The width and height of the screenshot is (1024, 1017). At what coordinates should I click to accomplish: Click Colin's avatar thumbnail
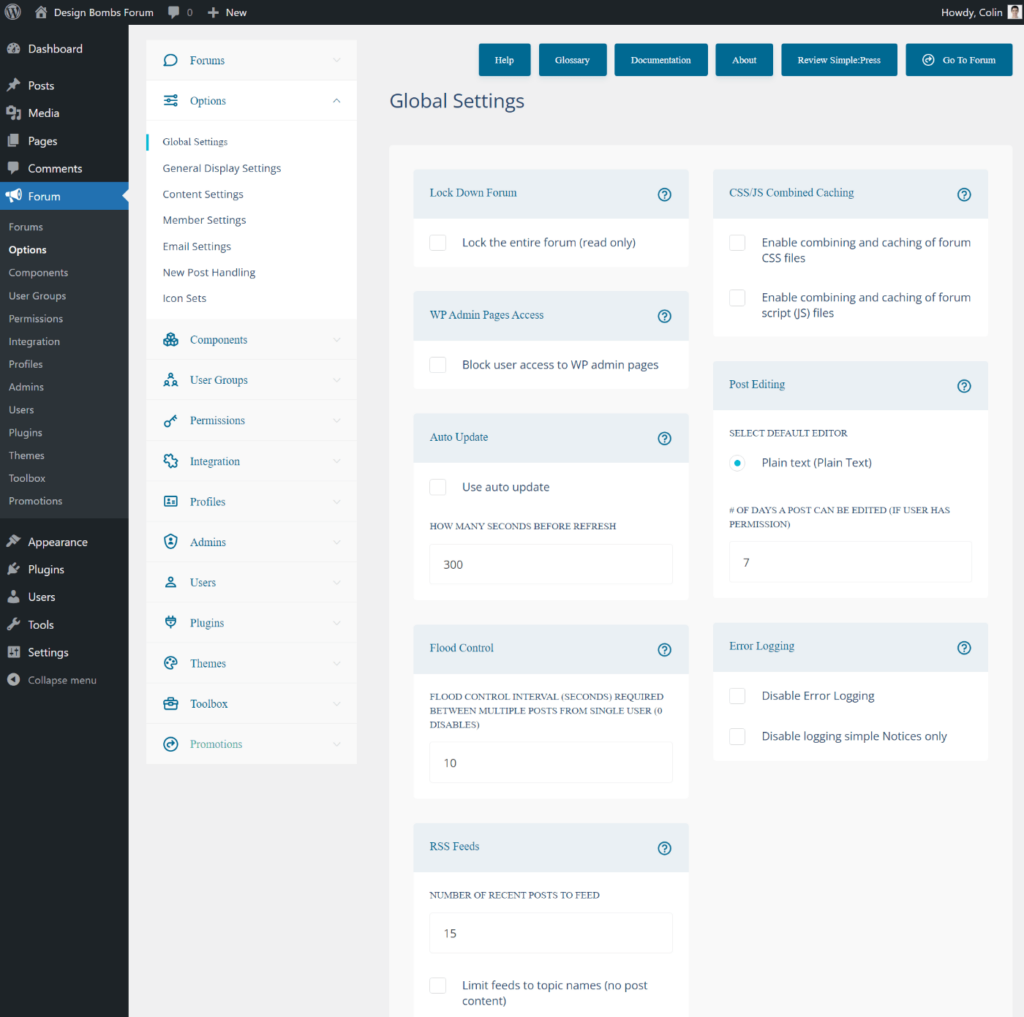click(1015, 12)
